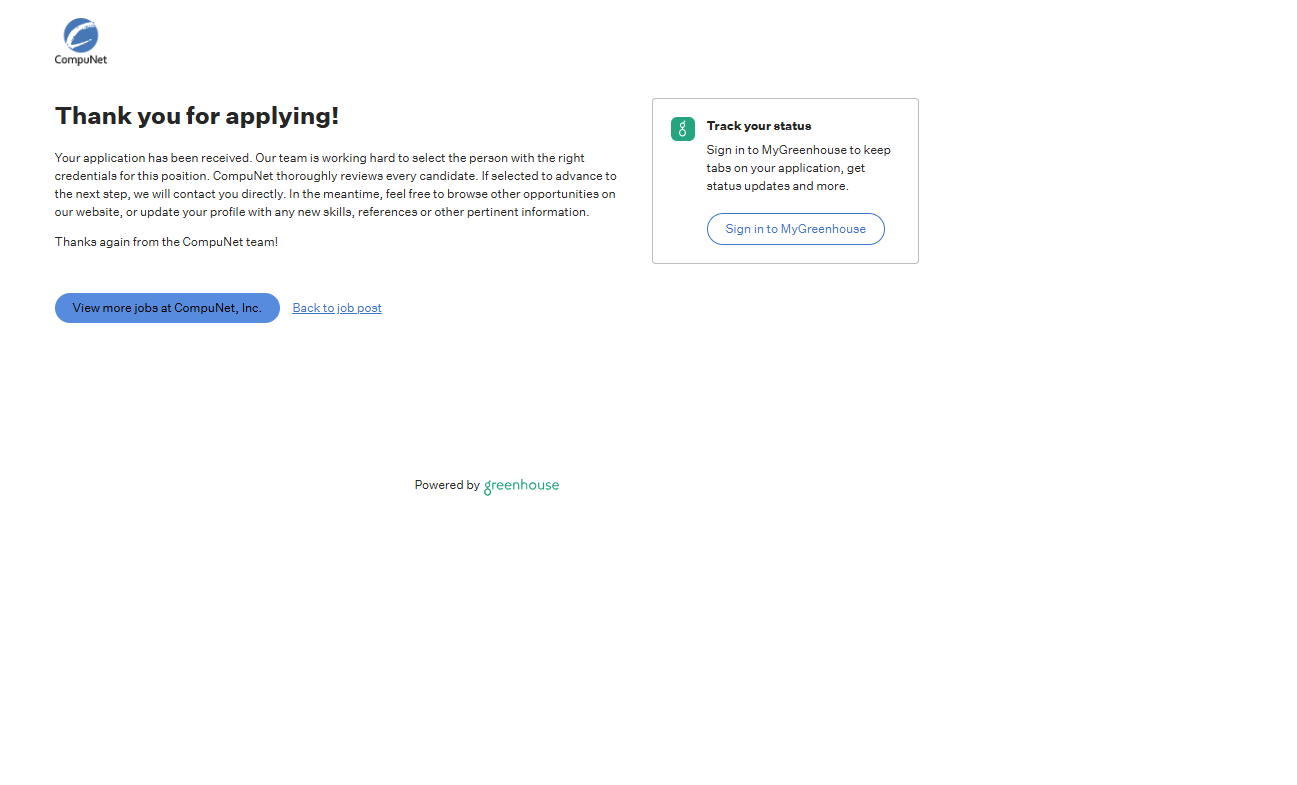Click the word 'applying!' in the heading
1297x785 pixels.
pos(282,116)
